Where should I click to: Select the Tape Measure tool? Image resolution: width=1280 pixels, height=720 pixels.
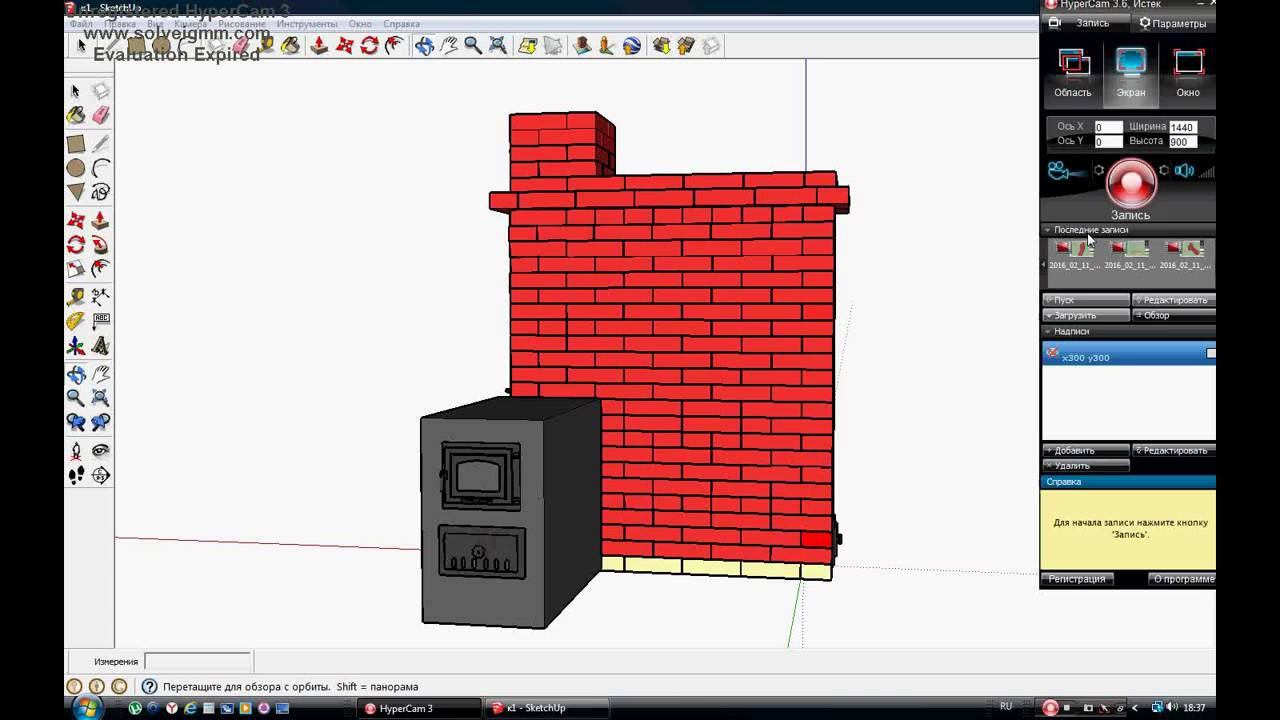click(76, 297)
